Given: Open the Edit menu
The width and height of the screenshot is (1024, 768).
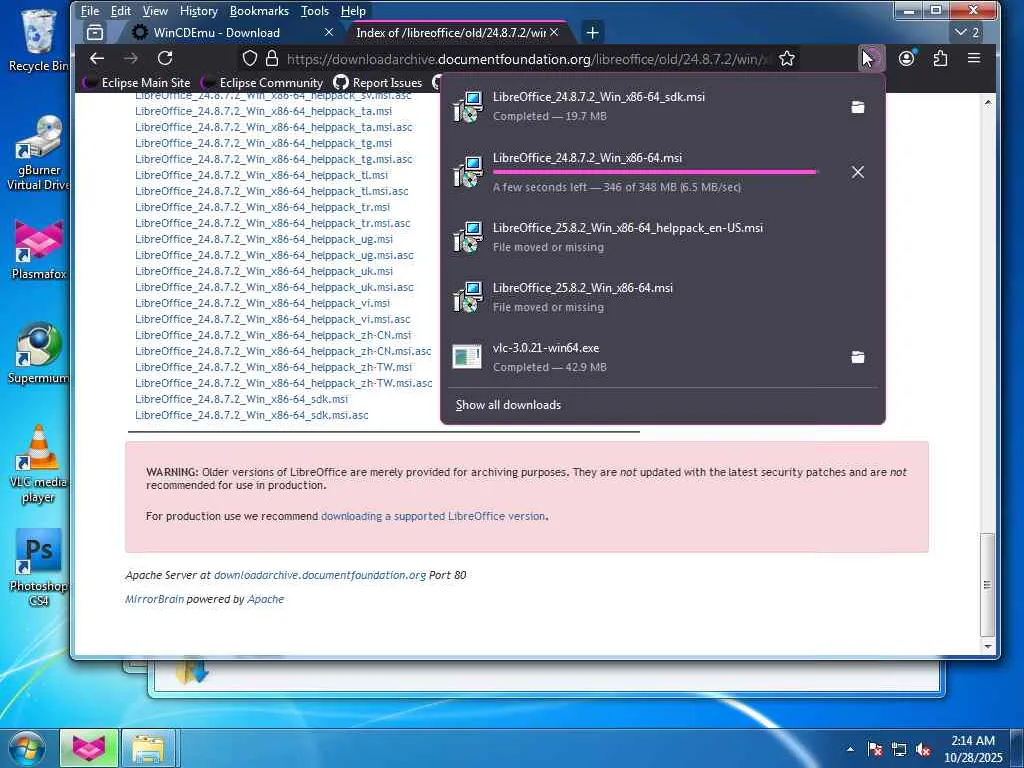Looking at the screenshot, I should pos(120,11).
